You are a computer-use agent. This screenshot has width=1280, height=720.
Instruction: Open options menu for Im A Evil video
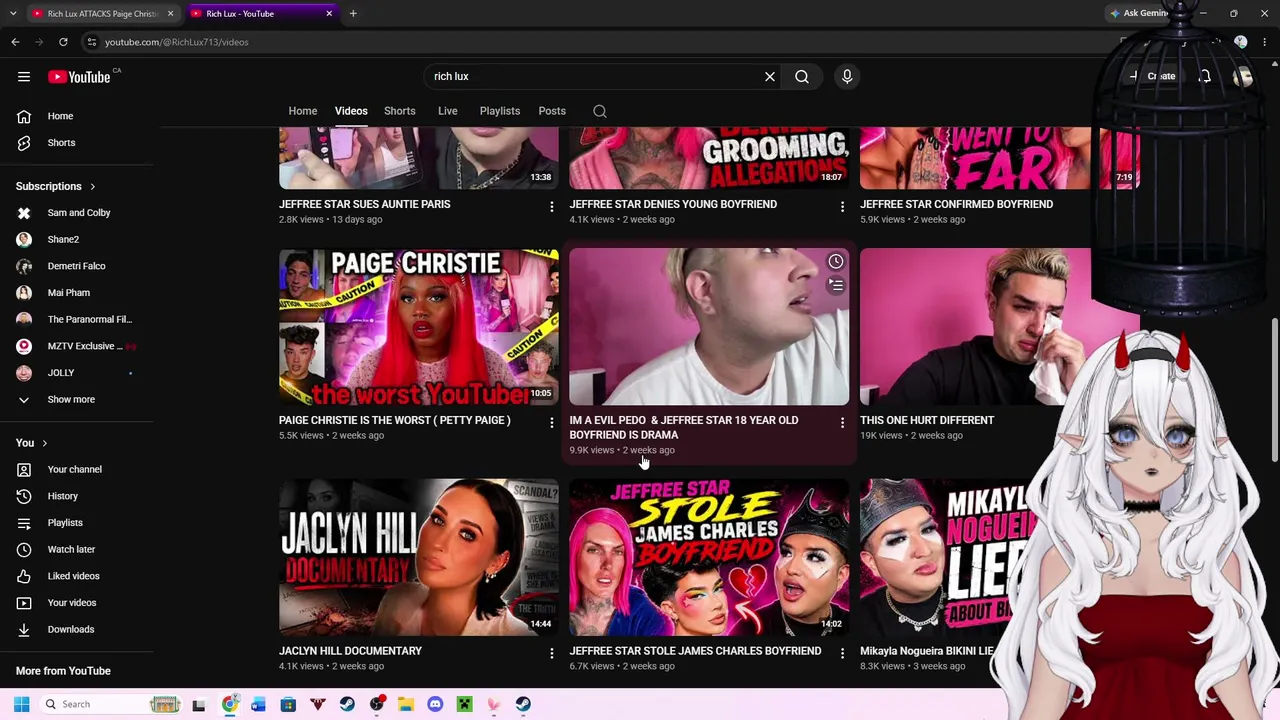tap(842, 422)
